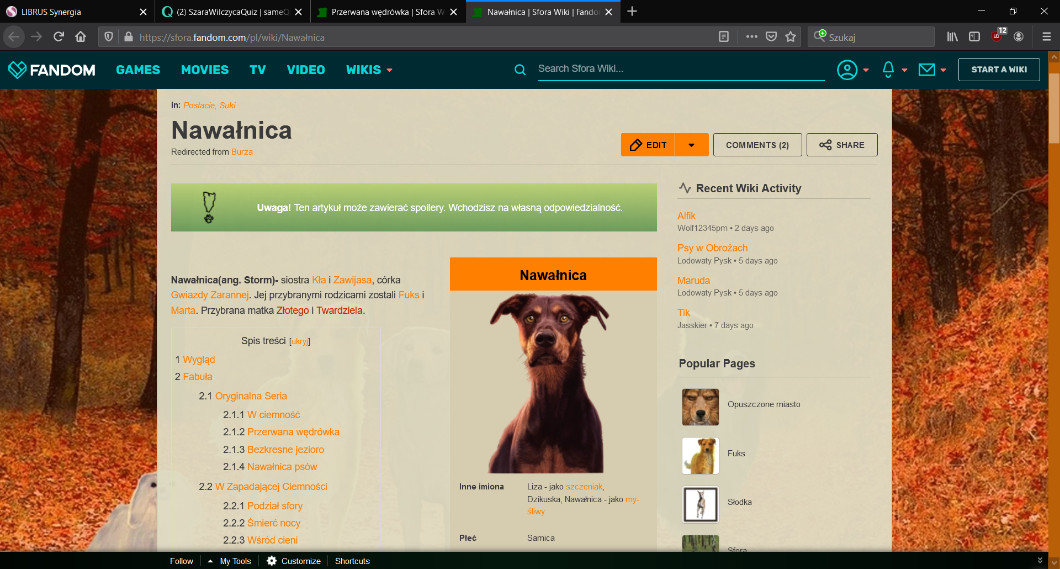Open the Gwiazdy Zarannej link
Viewport: 1060px width, 569px height.
pyautogui.click(x=209, y=295)
